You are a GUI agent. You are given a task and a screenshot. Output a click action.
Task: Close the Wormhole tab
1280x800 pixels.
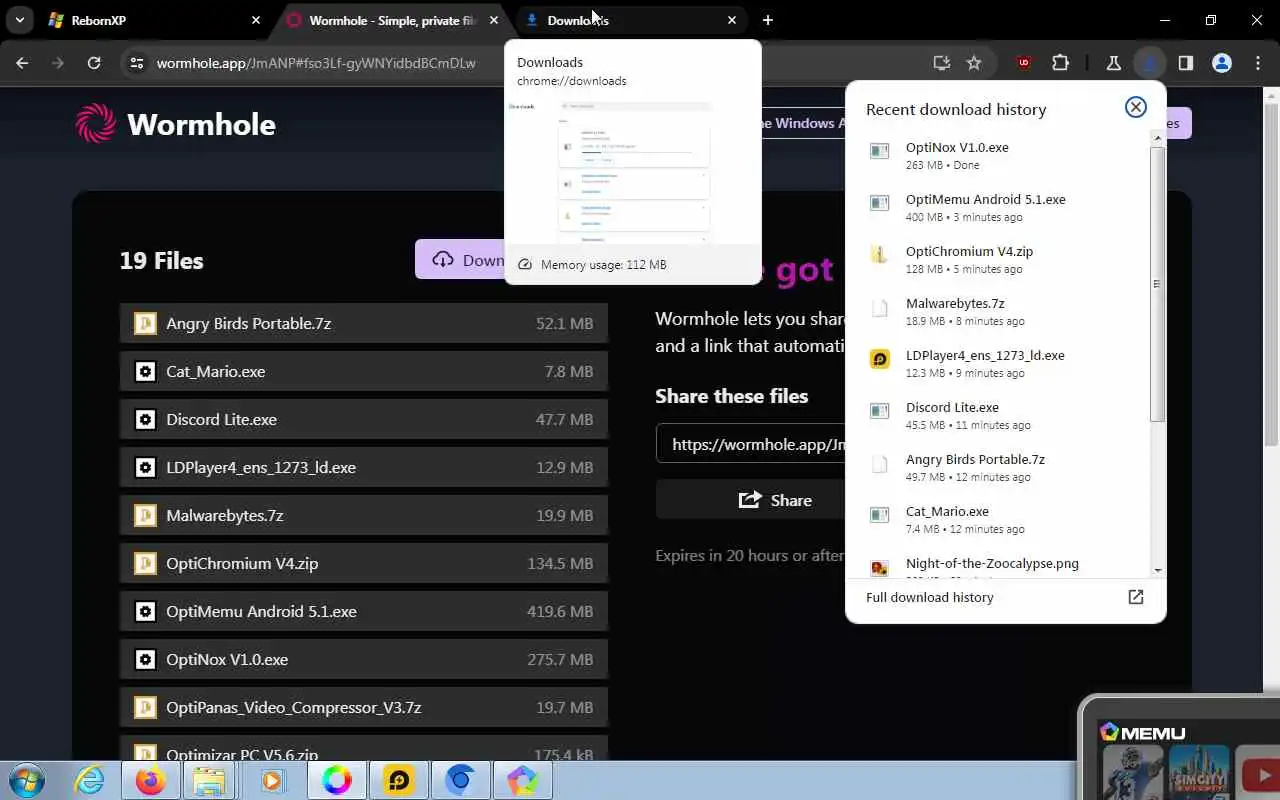(494, 20)
